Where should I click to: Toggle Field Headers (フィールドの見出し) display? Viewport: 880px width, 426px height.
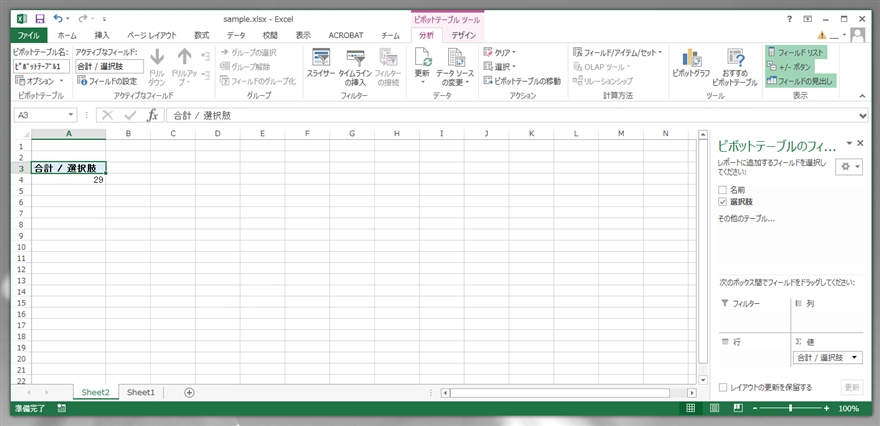coord(800,81)
